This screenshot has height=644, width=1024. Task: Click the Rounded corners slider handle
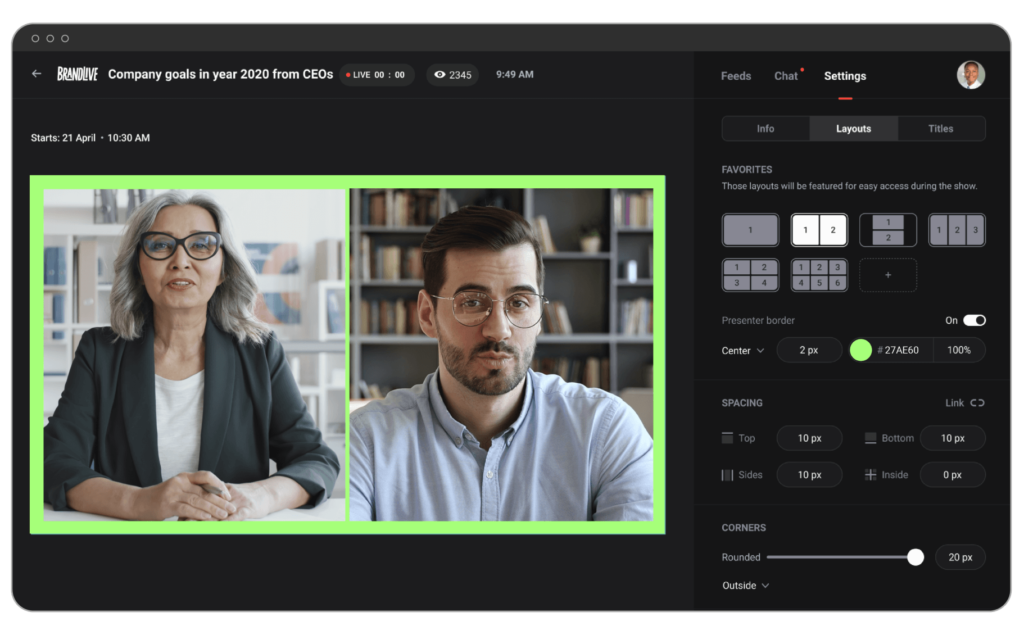click(916, 557)
